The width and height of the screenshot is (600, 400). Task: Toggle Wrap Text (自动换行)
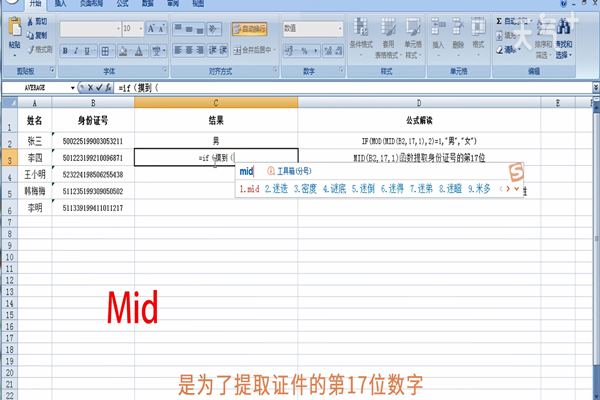249,29
